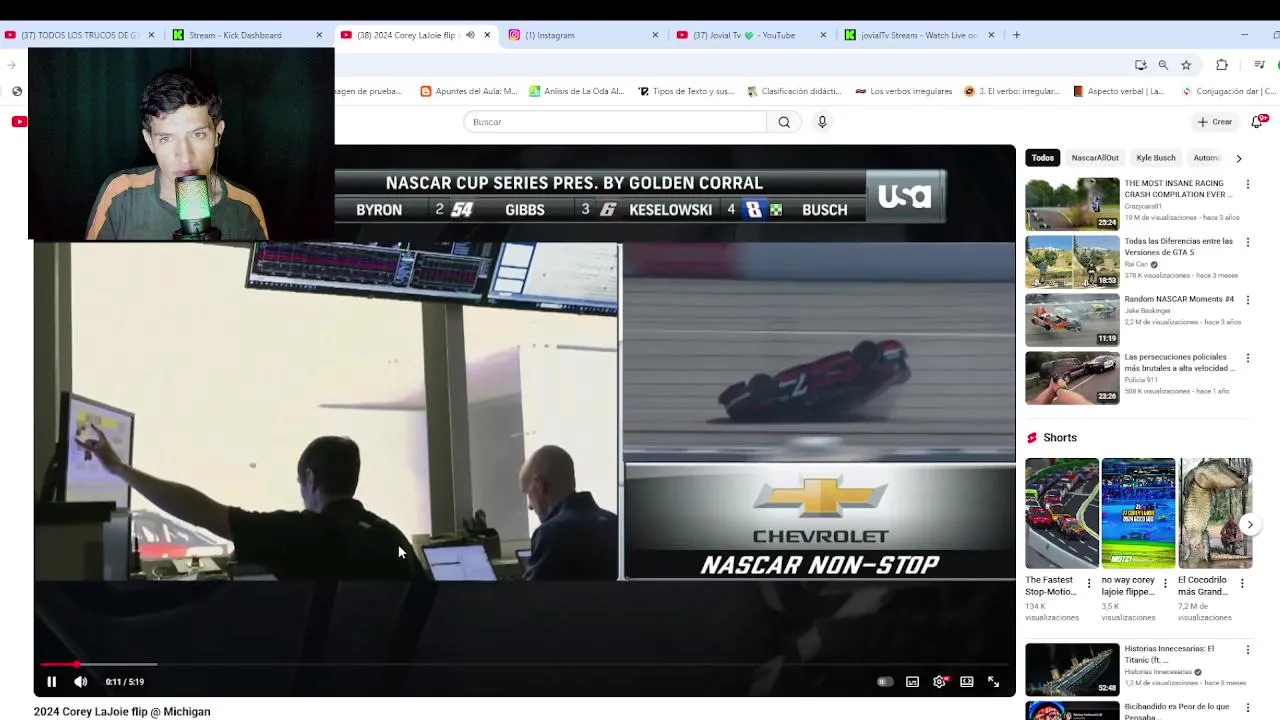Viewport: 1280px width, 720px height.
Task: Open YouTube notifications bell
Action: tap(1258, 122)
